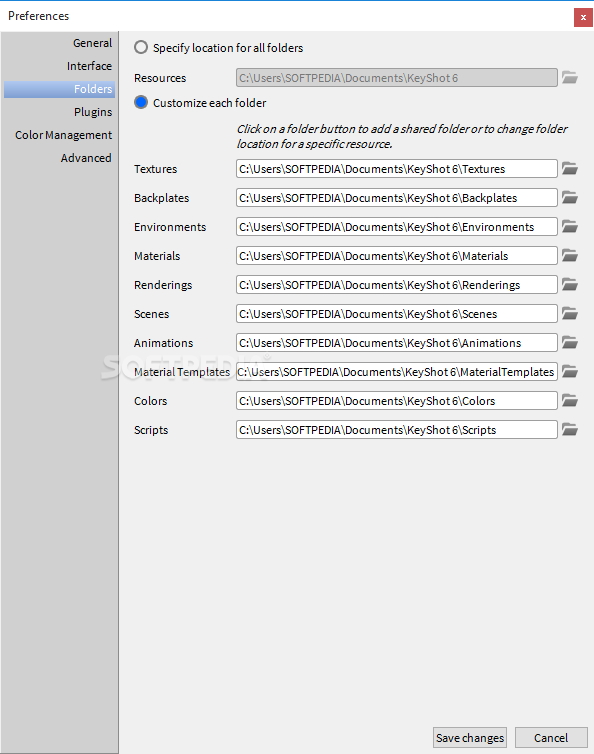This screenshot has width=594, height=754.
Task: Close the Preferences window
Action: [583, 17]
